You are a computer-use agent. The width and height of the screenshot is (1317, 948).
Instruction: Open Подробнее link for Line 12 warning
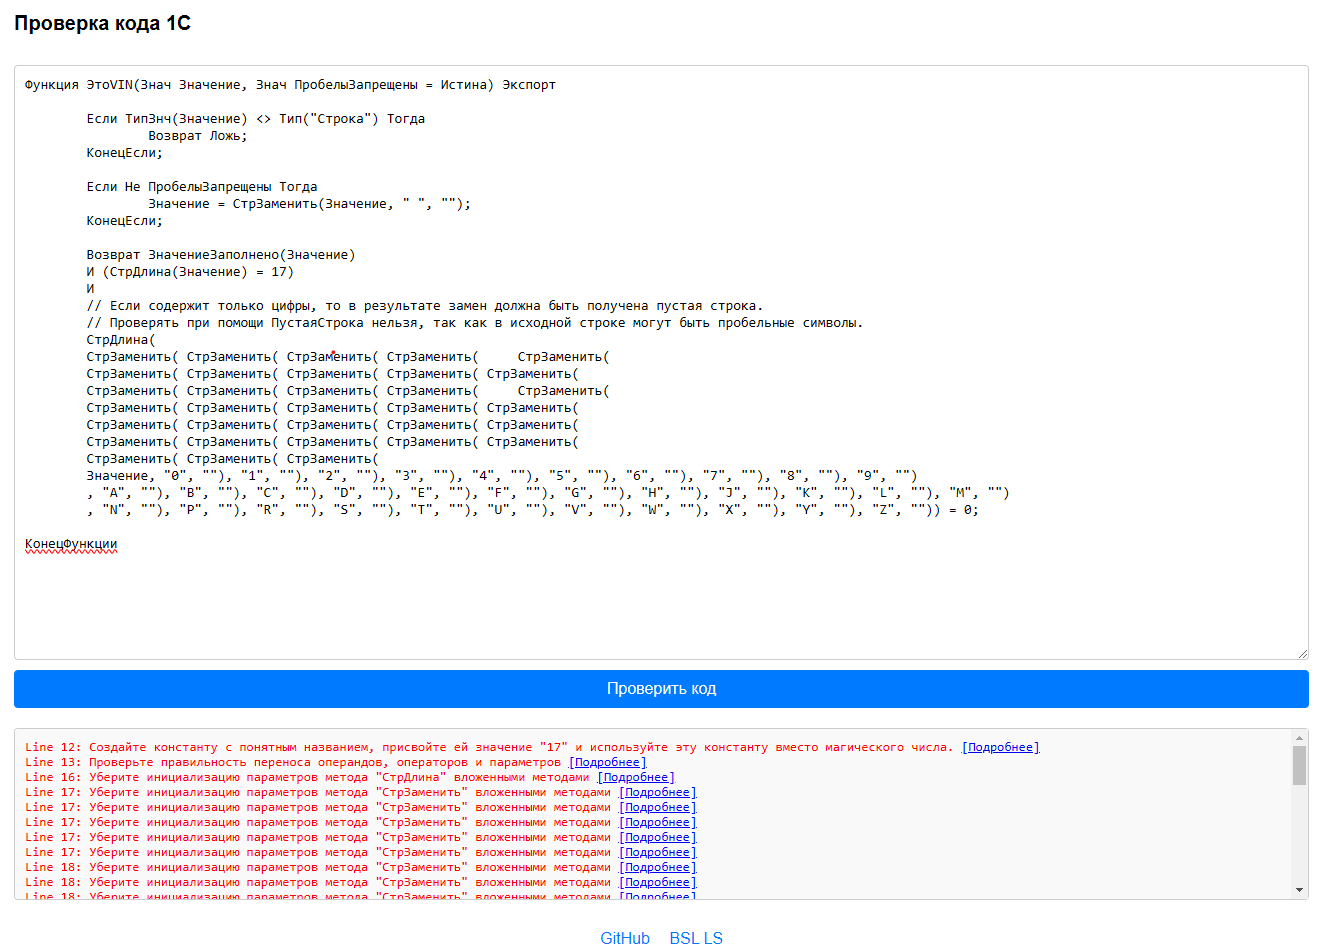point(1000,747)
